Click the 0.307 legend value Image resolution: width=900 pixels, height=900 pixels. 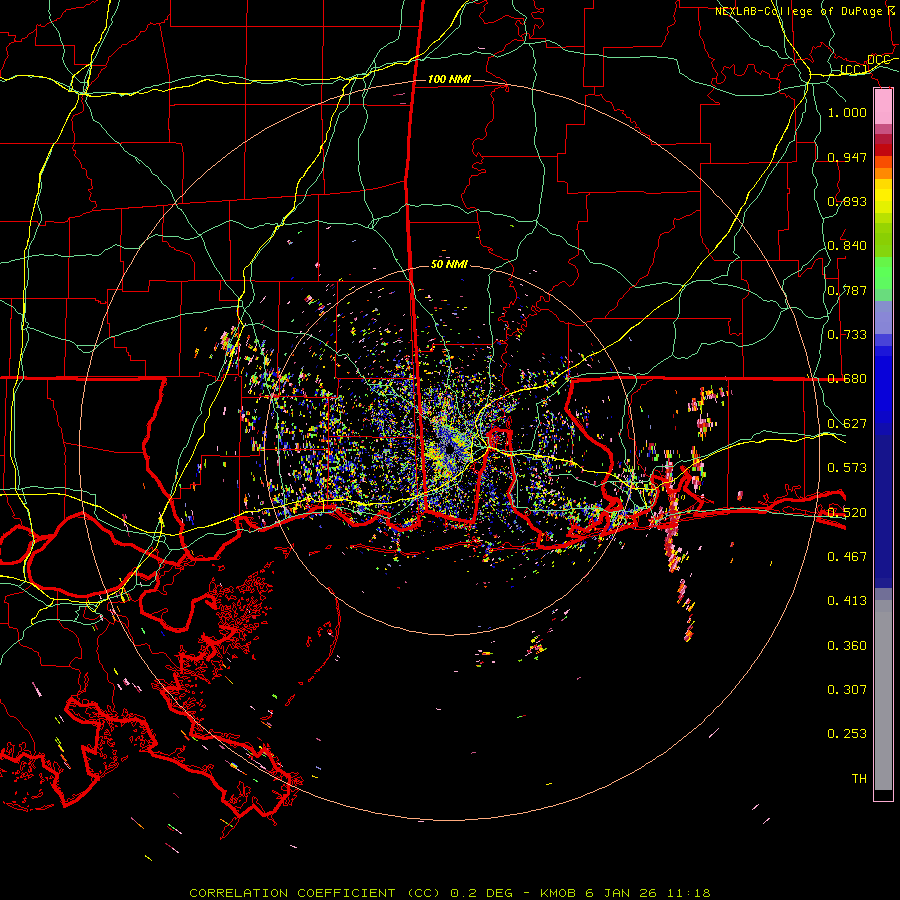tap(847, 689)
